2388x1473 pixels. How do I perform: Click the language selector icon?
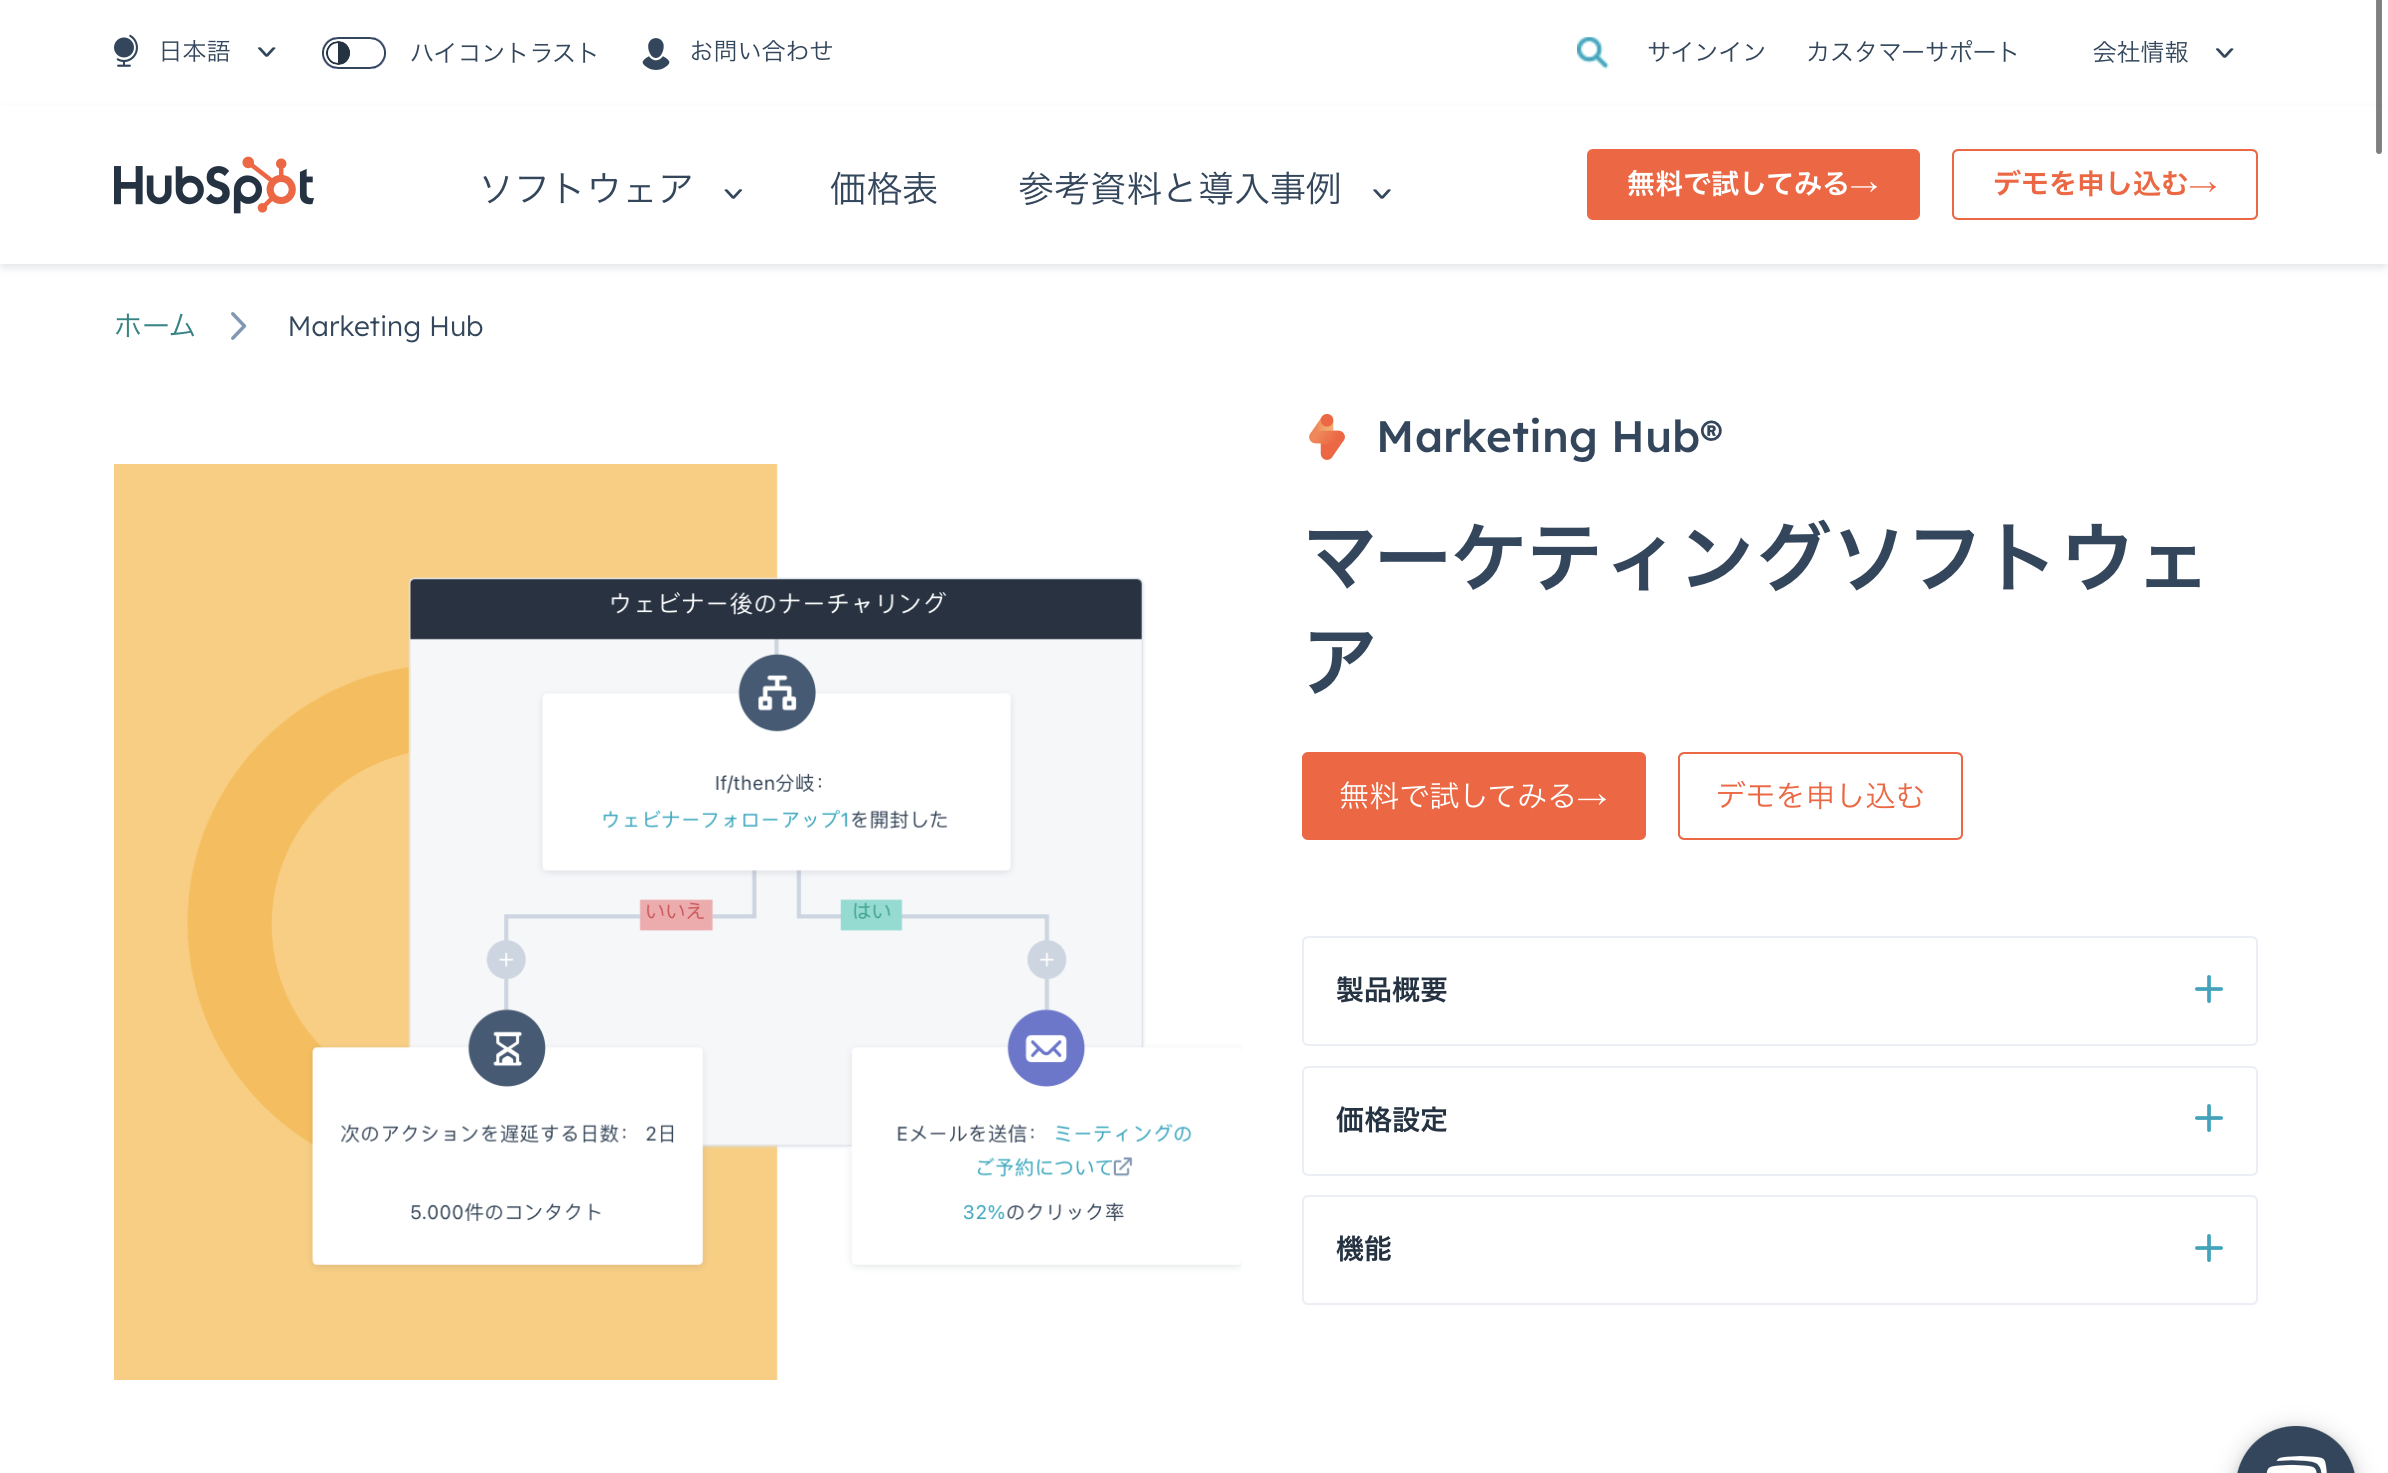click(x=130, y=51)
